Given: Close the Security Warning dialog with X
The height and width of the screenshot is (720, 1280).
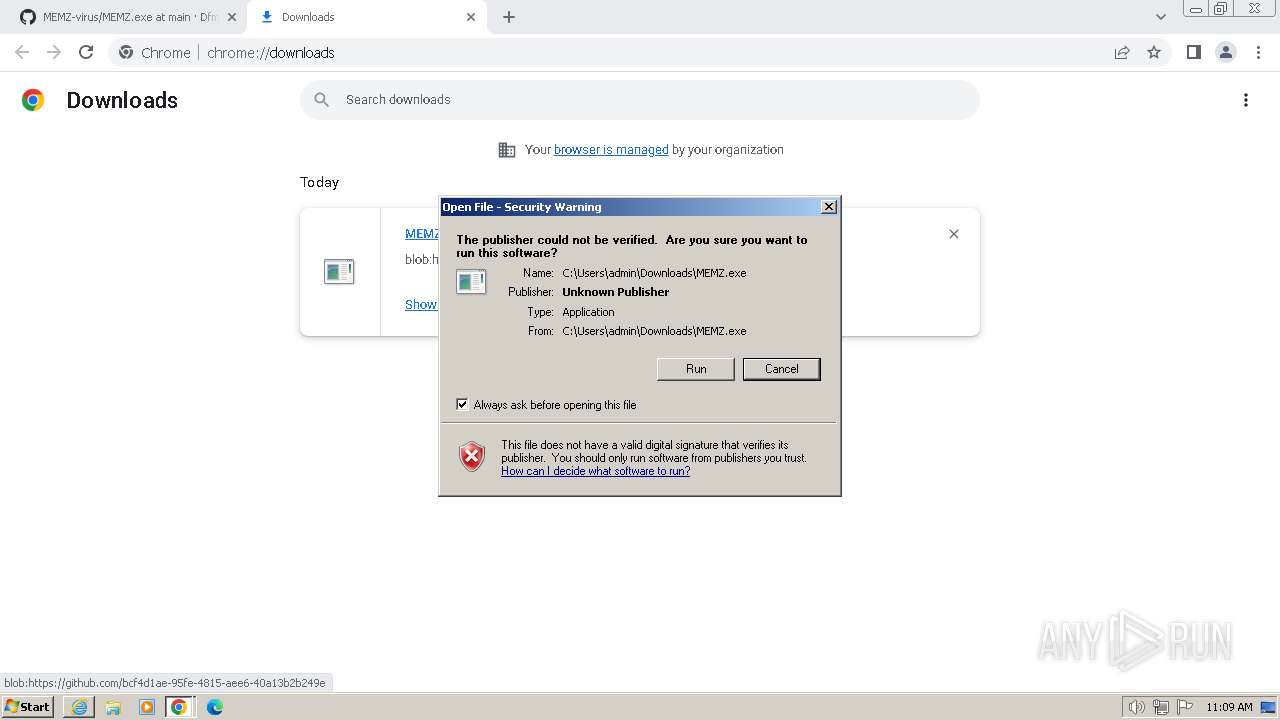Looking at the screenshot, I should point(828,207).
